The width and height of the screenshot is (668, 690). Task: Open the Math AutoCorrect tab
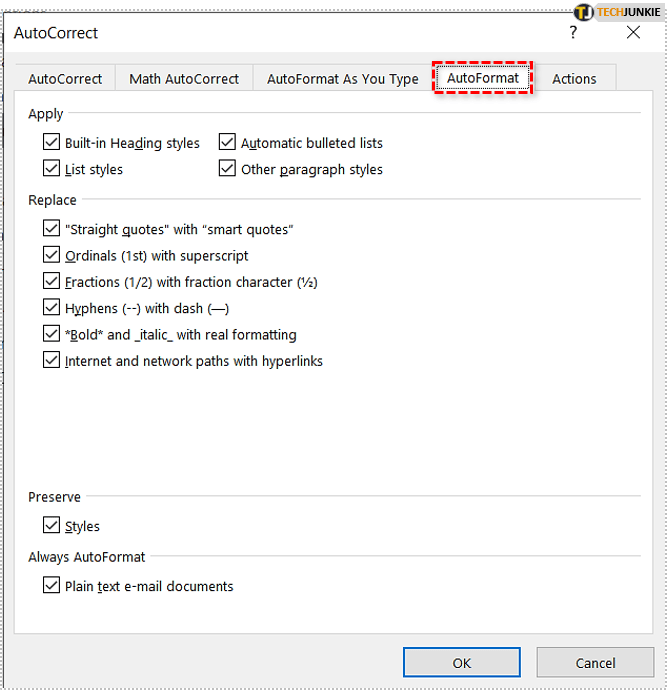(184, 79)
